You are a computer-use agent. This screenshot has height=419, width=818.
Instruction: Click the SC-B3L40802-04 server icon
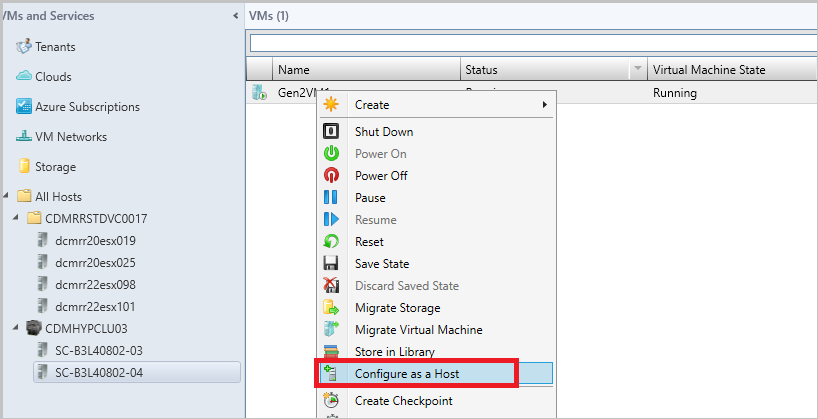tap(43, 372)
